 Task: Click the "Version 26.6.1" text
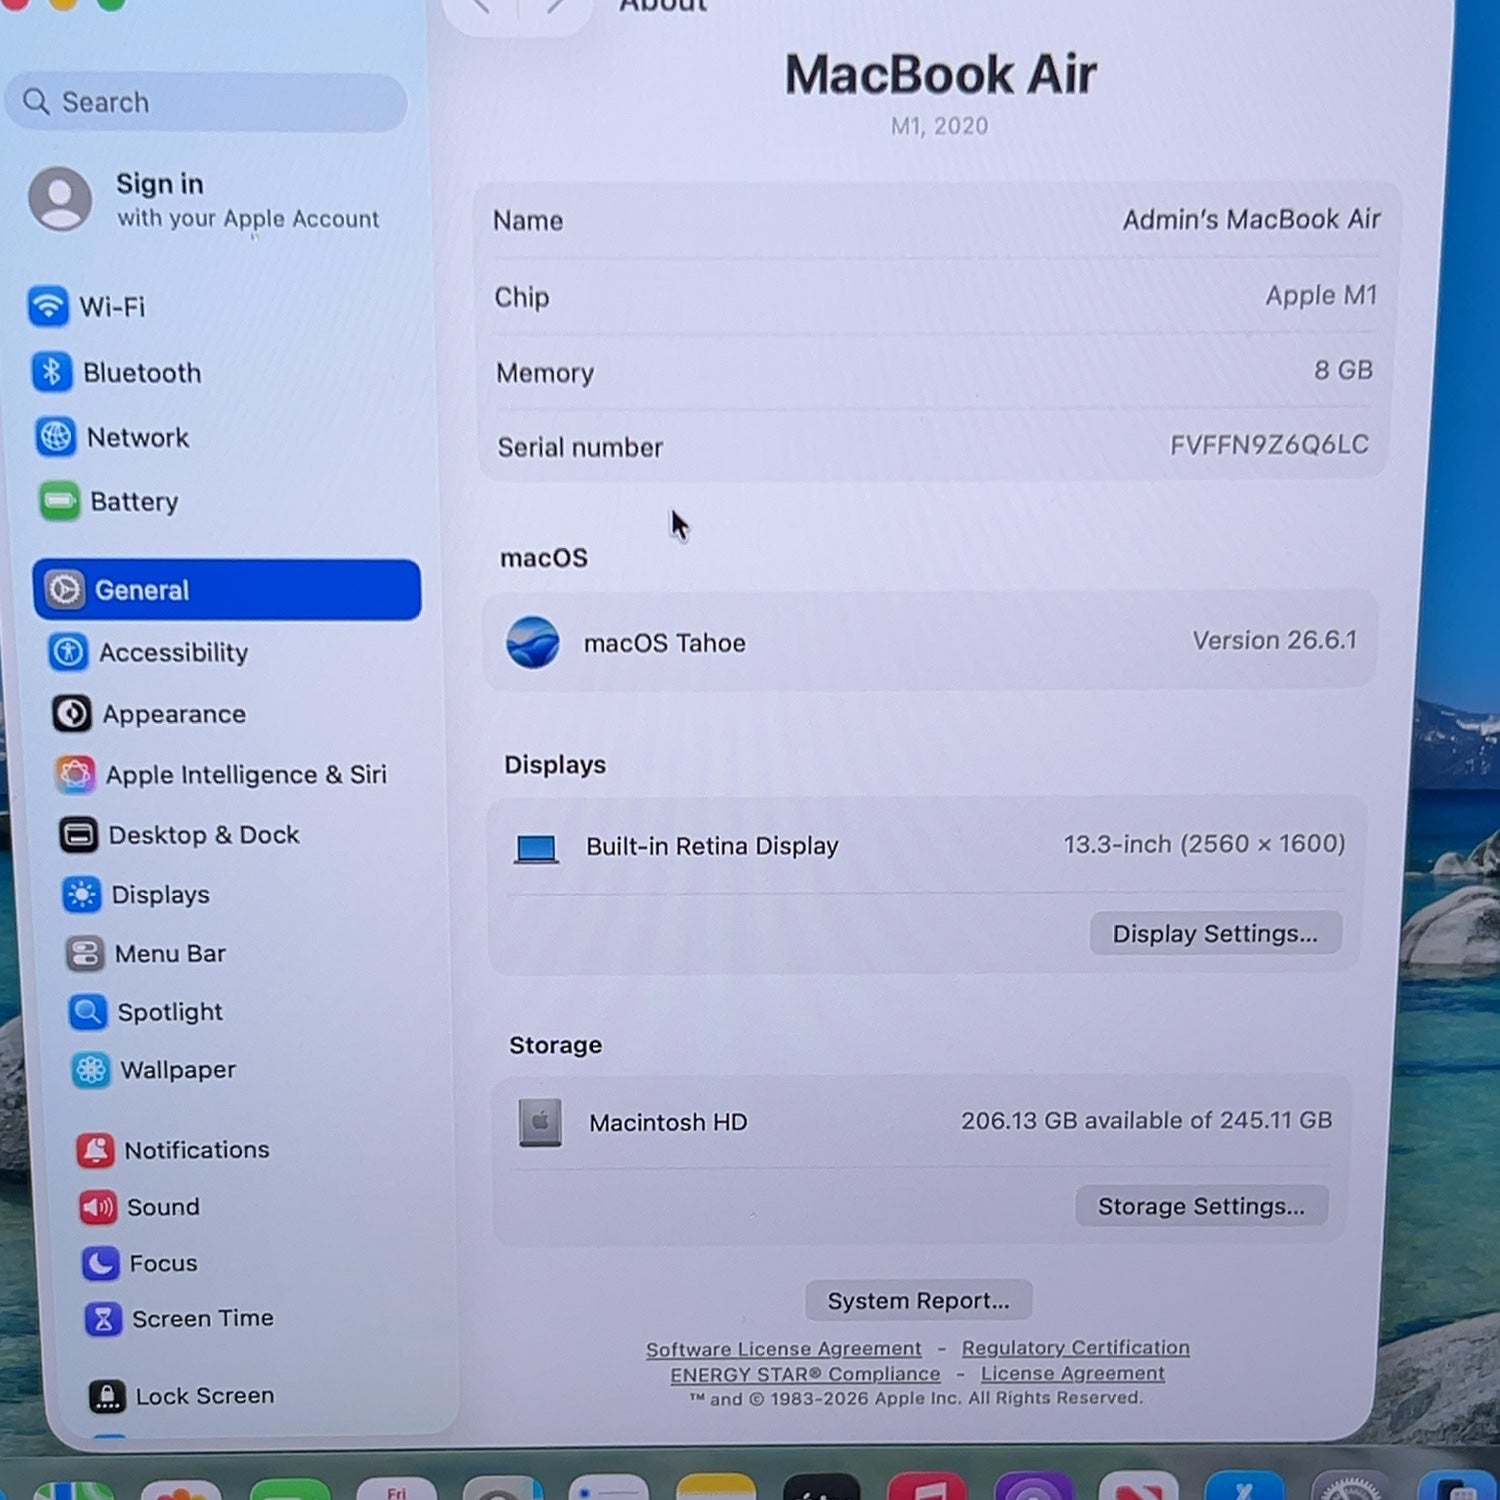(1275, 640)
